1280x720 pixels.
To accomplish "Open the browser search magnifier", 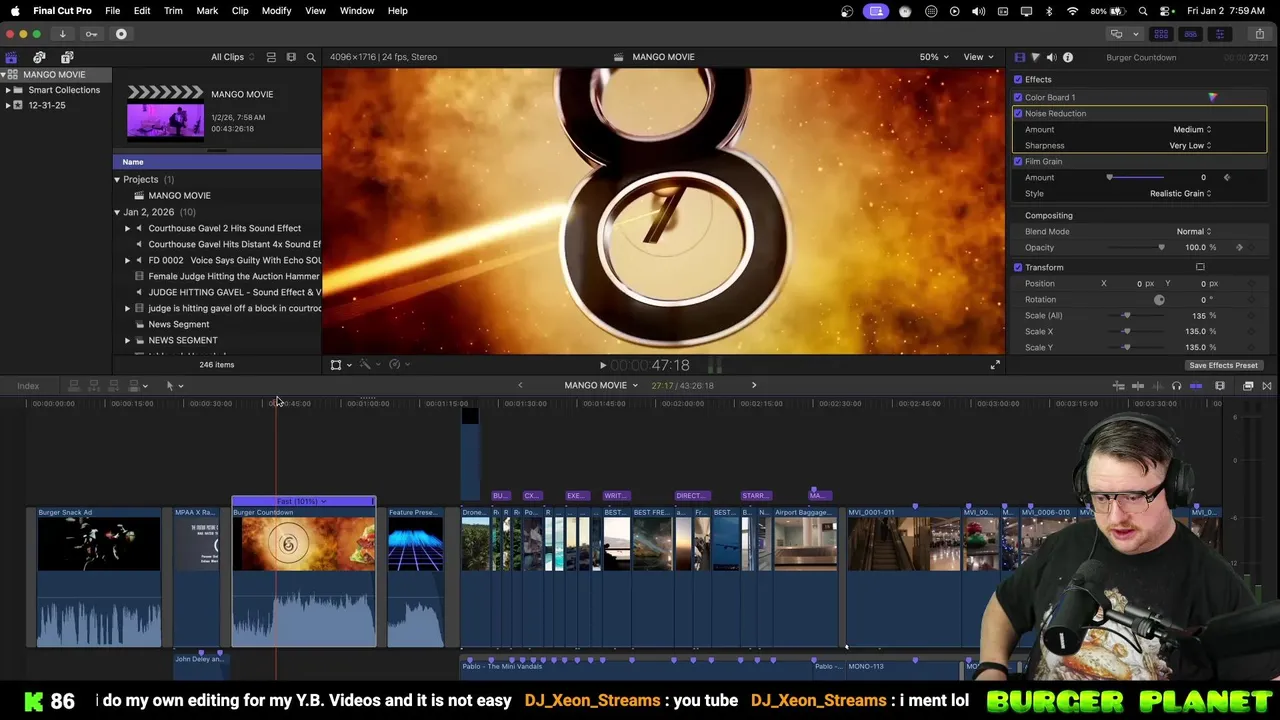I will tap(311, 57).
